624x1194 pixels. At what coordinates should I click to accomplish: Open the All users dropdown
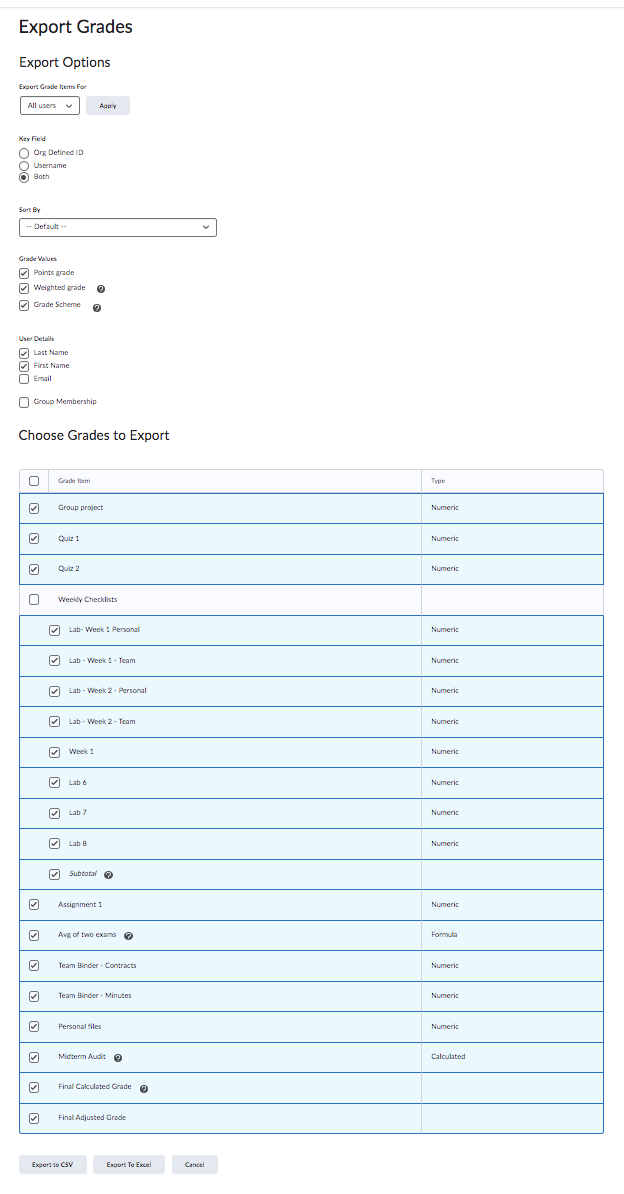point(50,105)
